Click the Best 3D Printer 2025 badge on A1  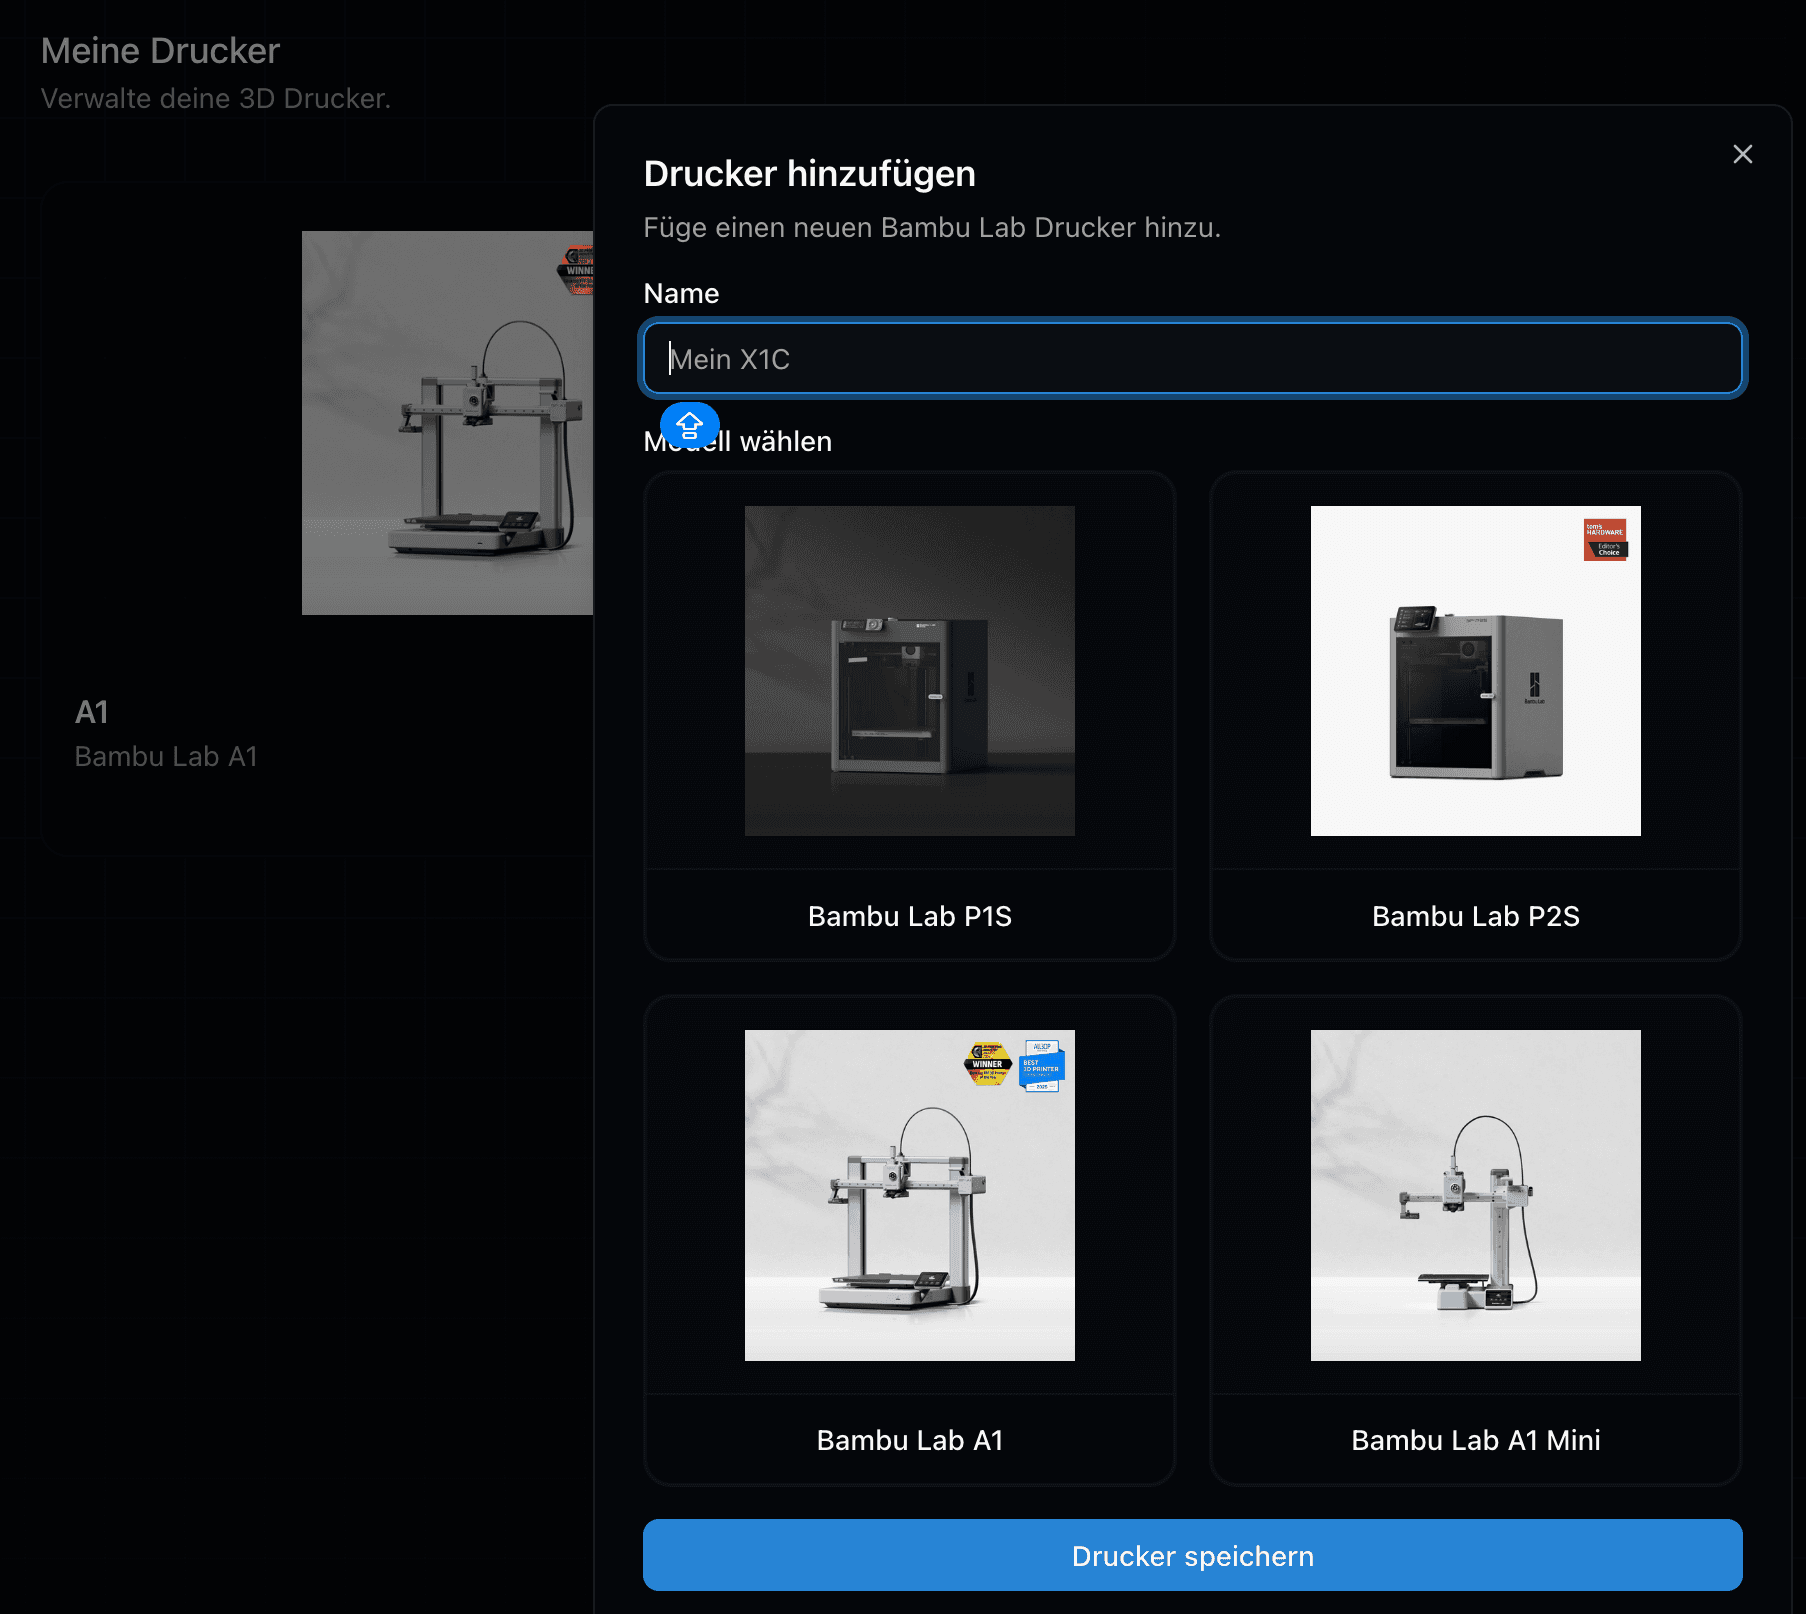point(1042,1066)
